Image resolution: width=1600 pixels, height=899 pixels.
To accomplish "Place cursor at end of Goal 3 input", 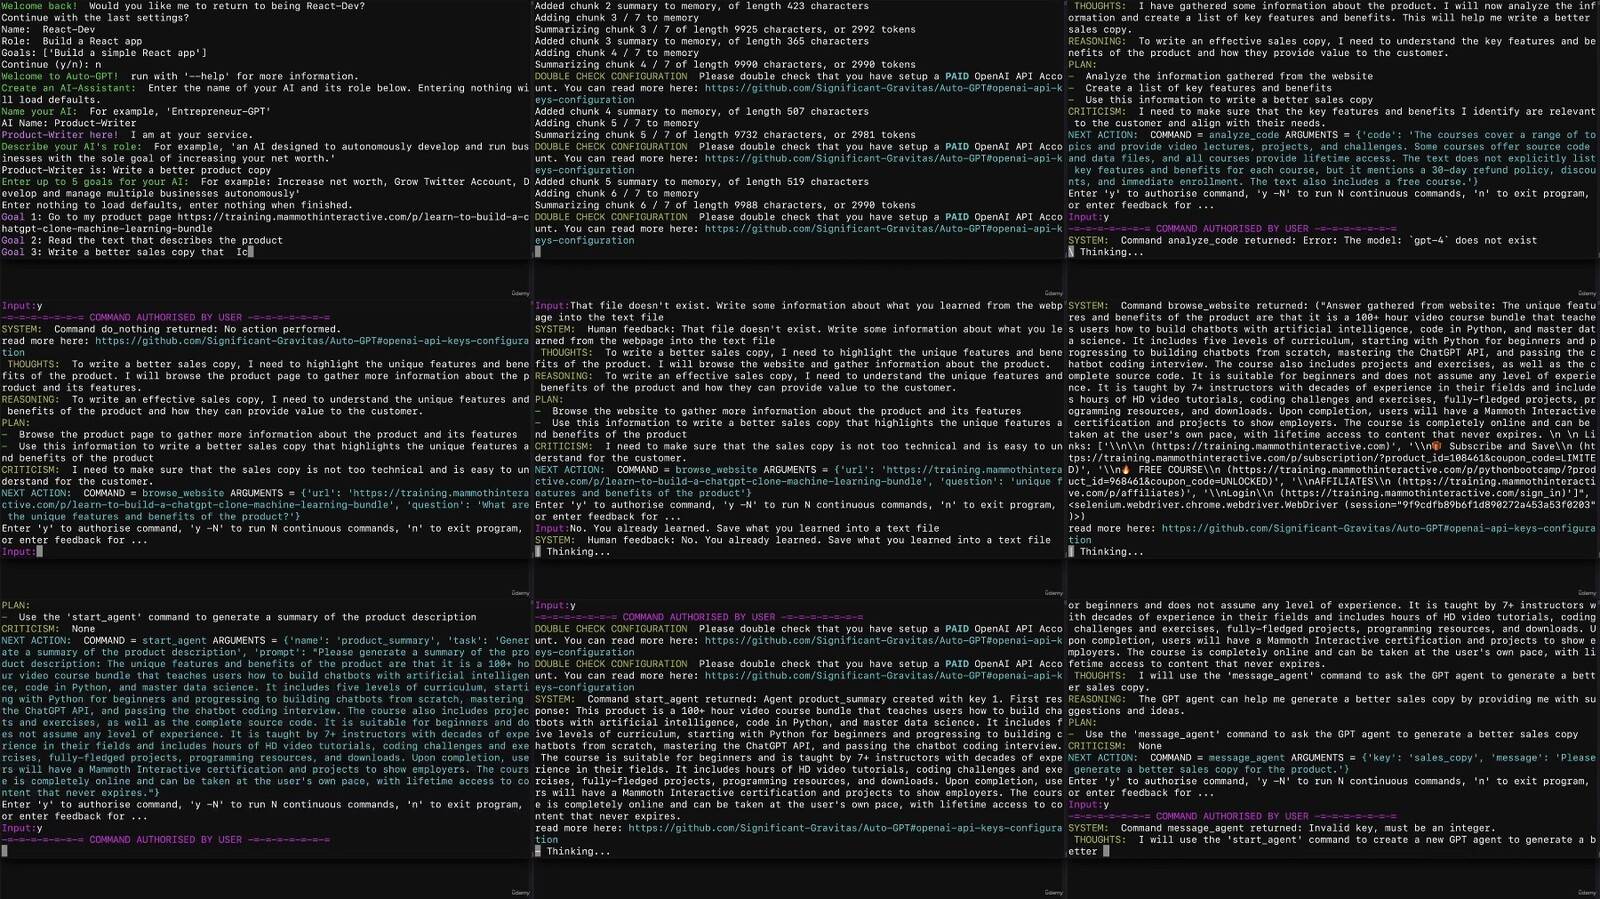I will point(250,252).
